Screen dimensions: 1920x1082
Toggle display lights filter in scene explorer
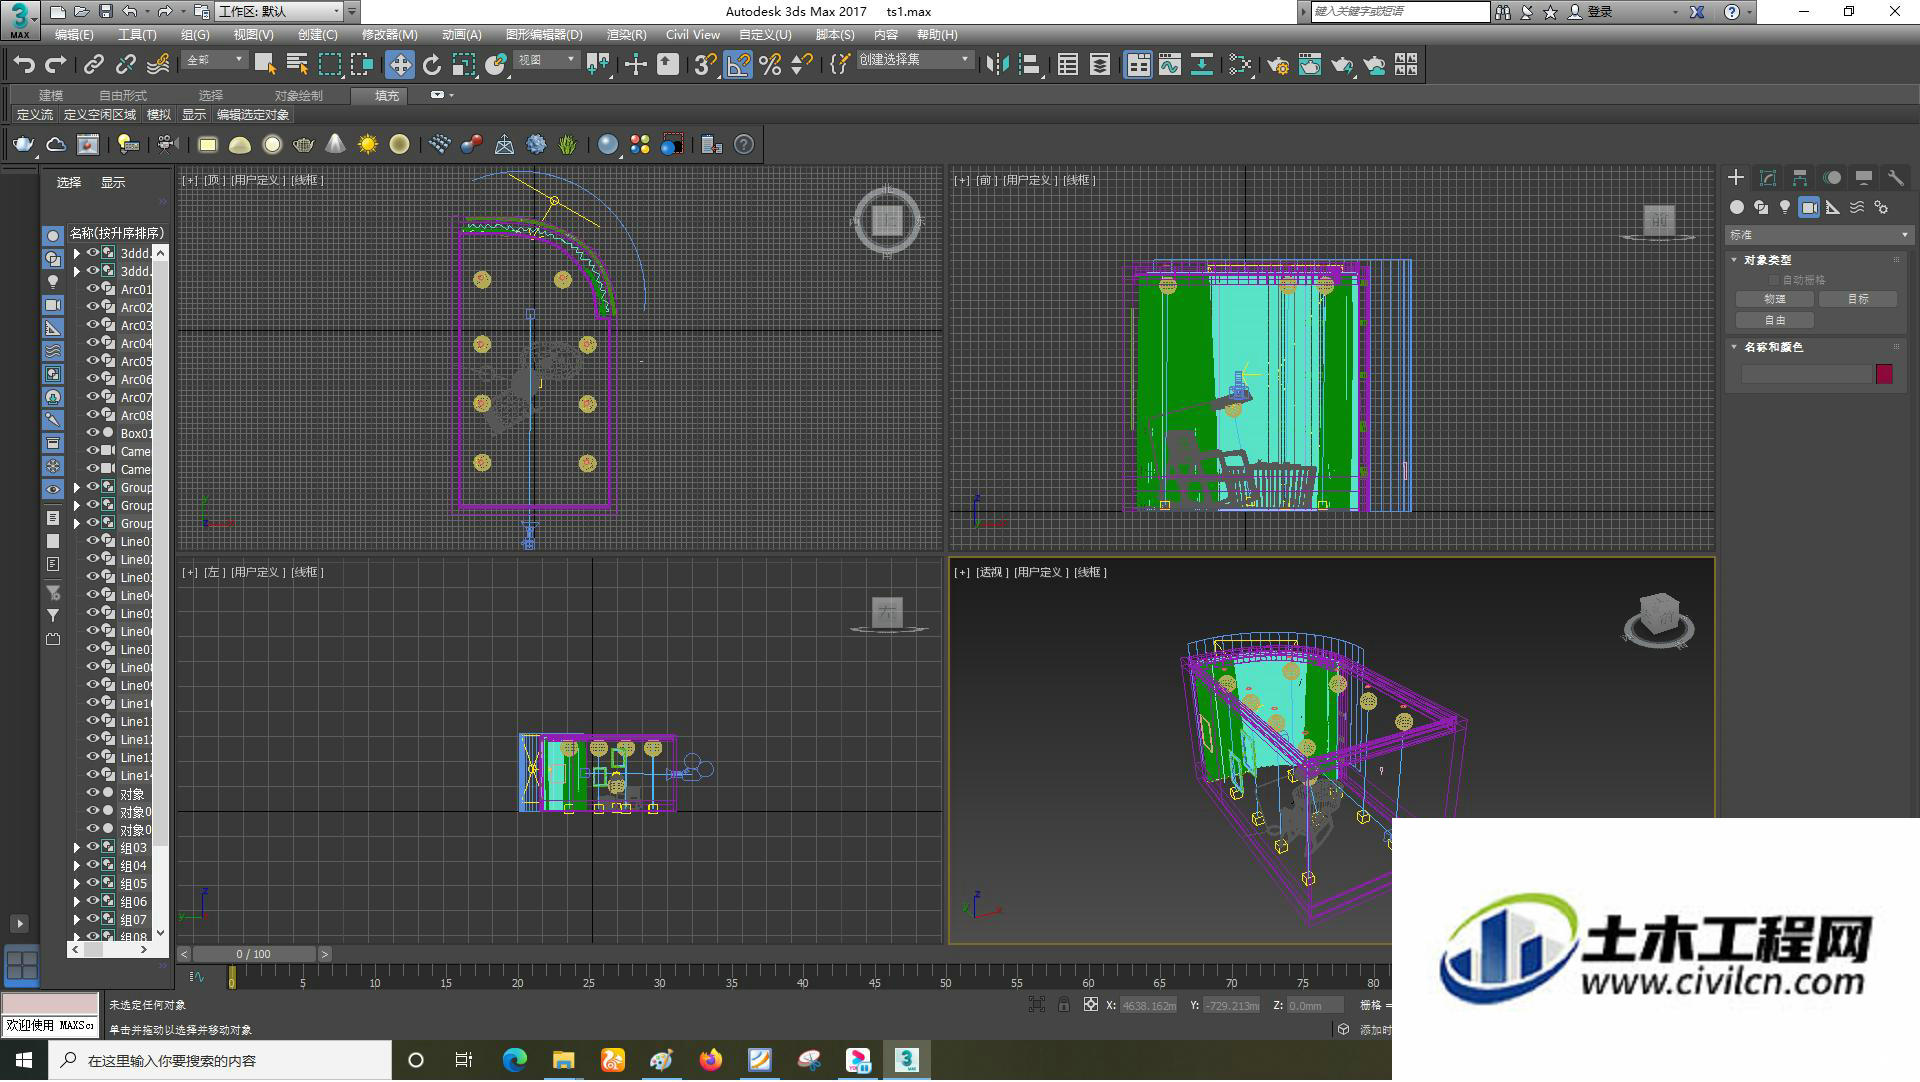53,282
